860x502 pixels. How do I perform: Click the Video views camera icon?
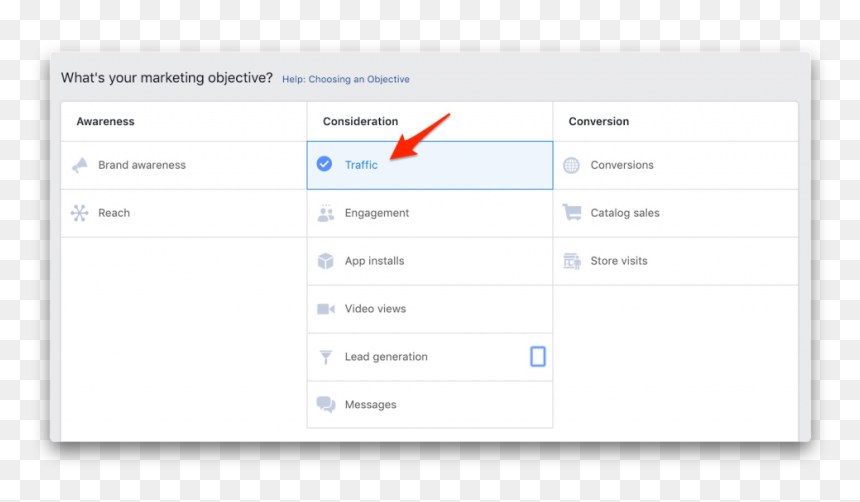coord(326,309)
